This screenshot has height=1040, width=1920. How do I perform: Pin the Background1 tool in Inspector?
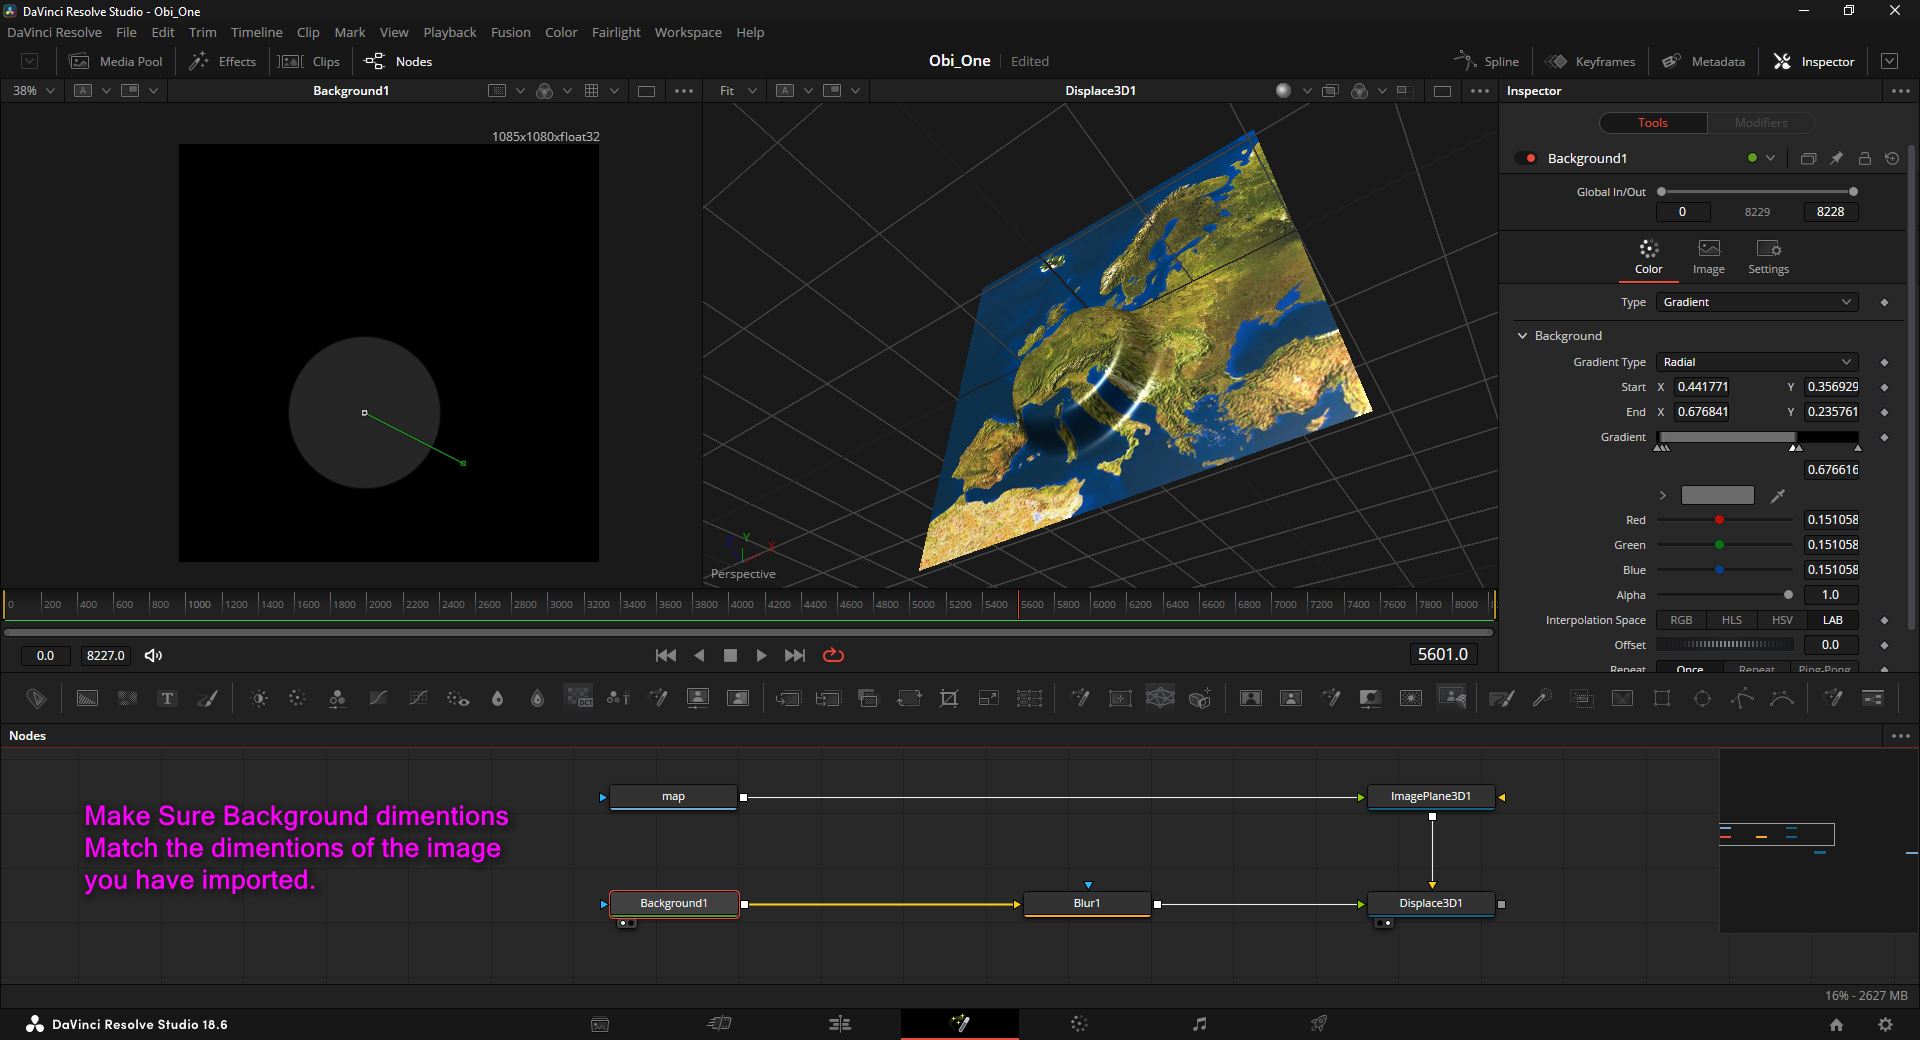tap(1836, 158)
